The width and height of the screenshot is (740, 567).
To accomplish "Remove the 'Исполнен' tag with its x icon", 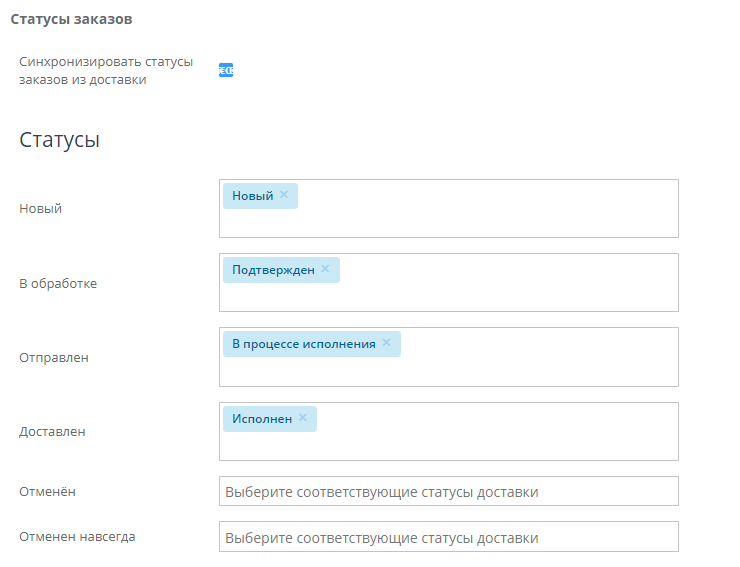I will pyautogui.click(x=303, y=418).
